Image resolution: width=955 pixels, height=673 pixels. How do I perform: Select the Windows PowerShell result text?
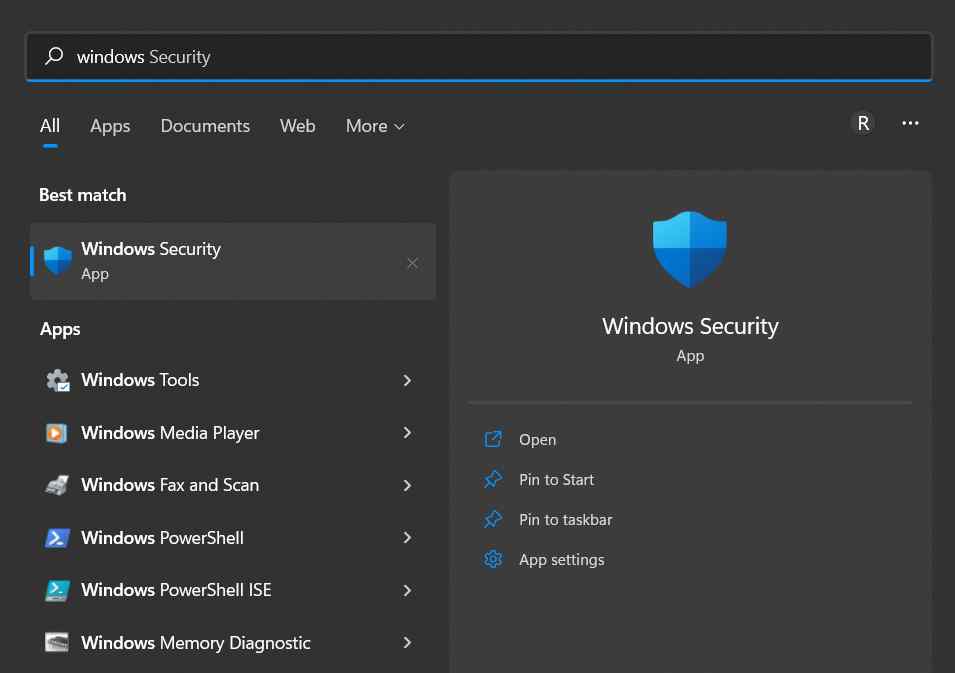(162, 538)
